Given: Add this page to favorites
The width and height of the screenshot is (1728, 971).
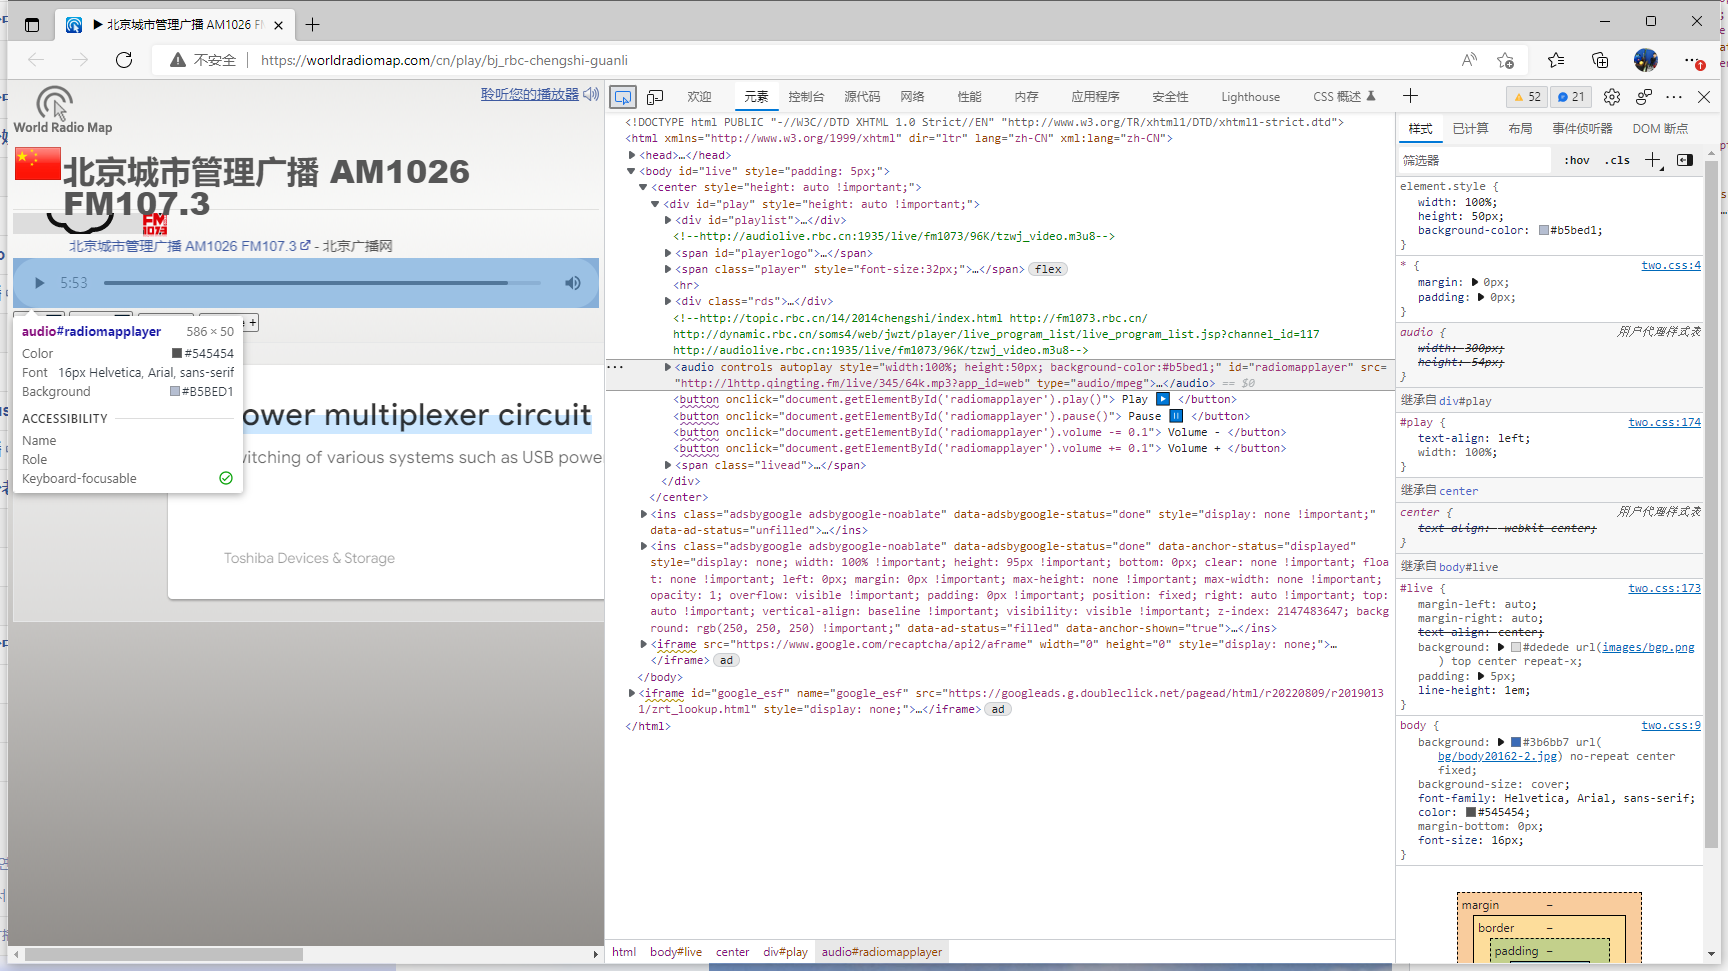Looking at the screenshot, I should (1505, 60).
